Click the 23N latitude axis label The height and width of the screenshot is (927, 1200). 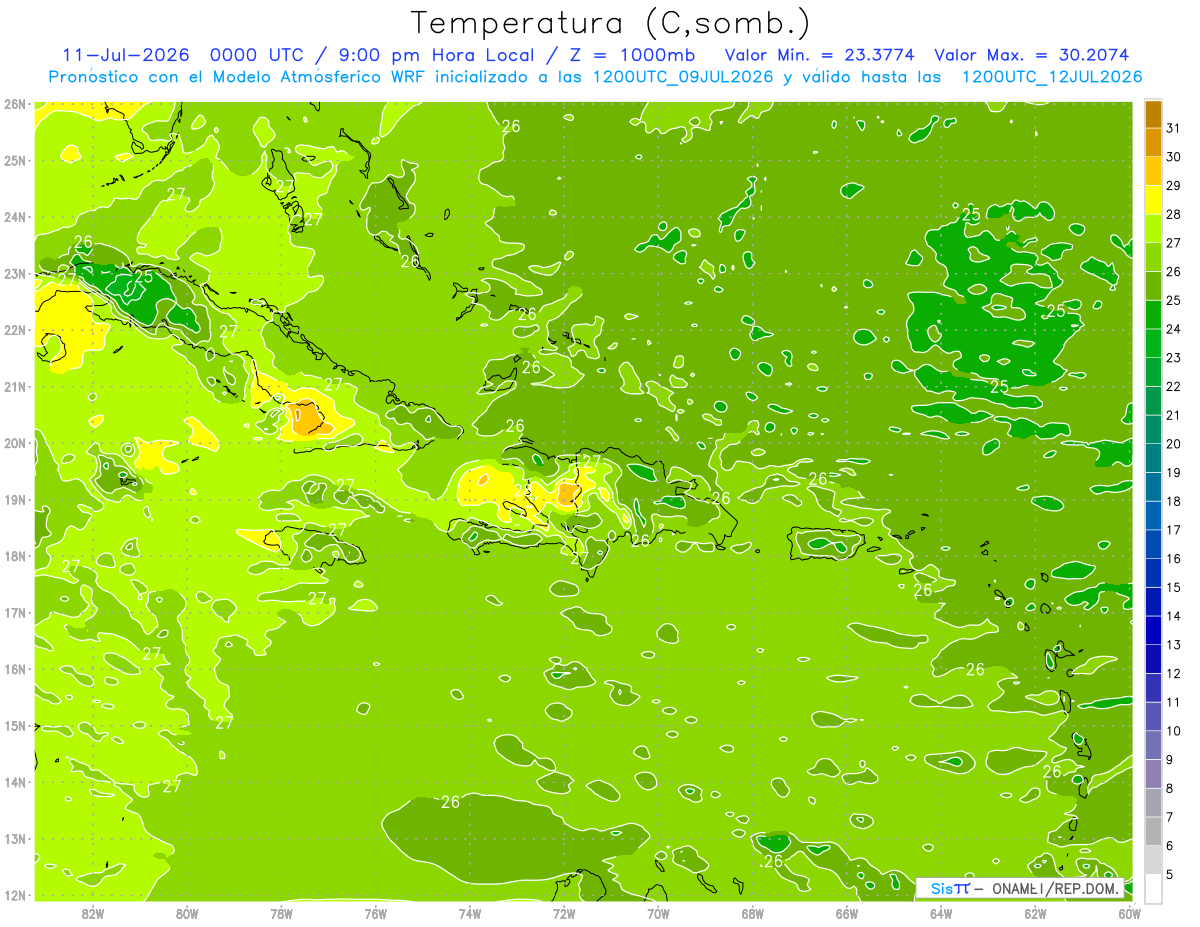tap(15, 273)
